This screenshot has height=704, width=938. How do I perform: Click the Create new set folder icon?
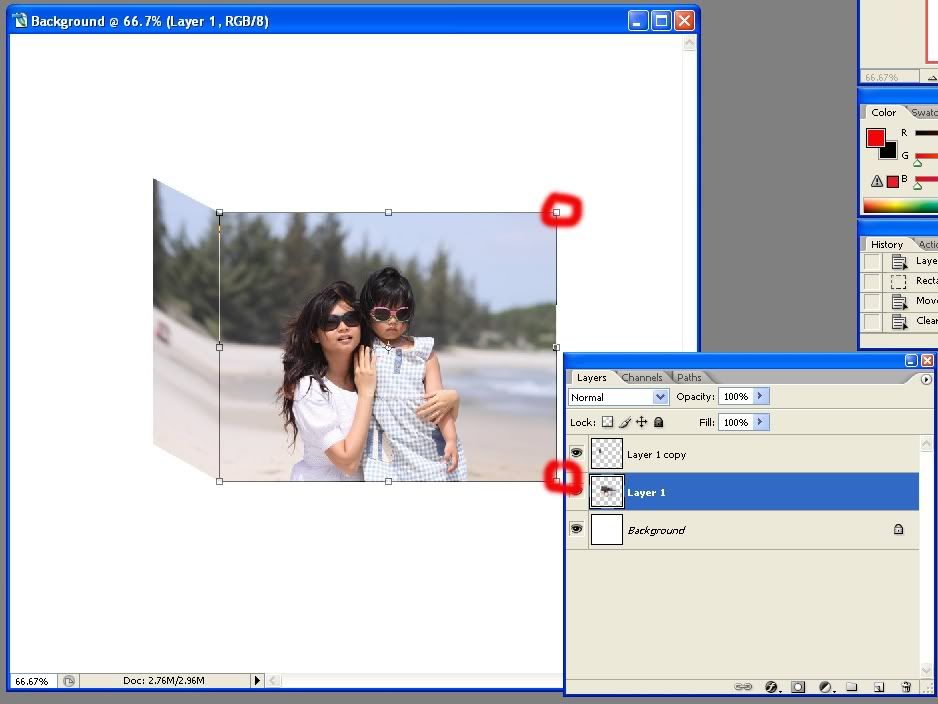[852, 687]
